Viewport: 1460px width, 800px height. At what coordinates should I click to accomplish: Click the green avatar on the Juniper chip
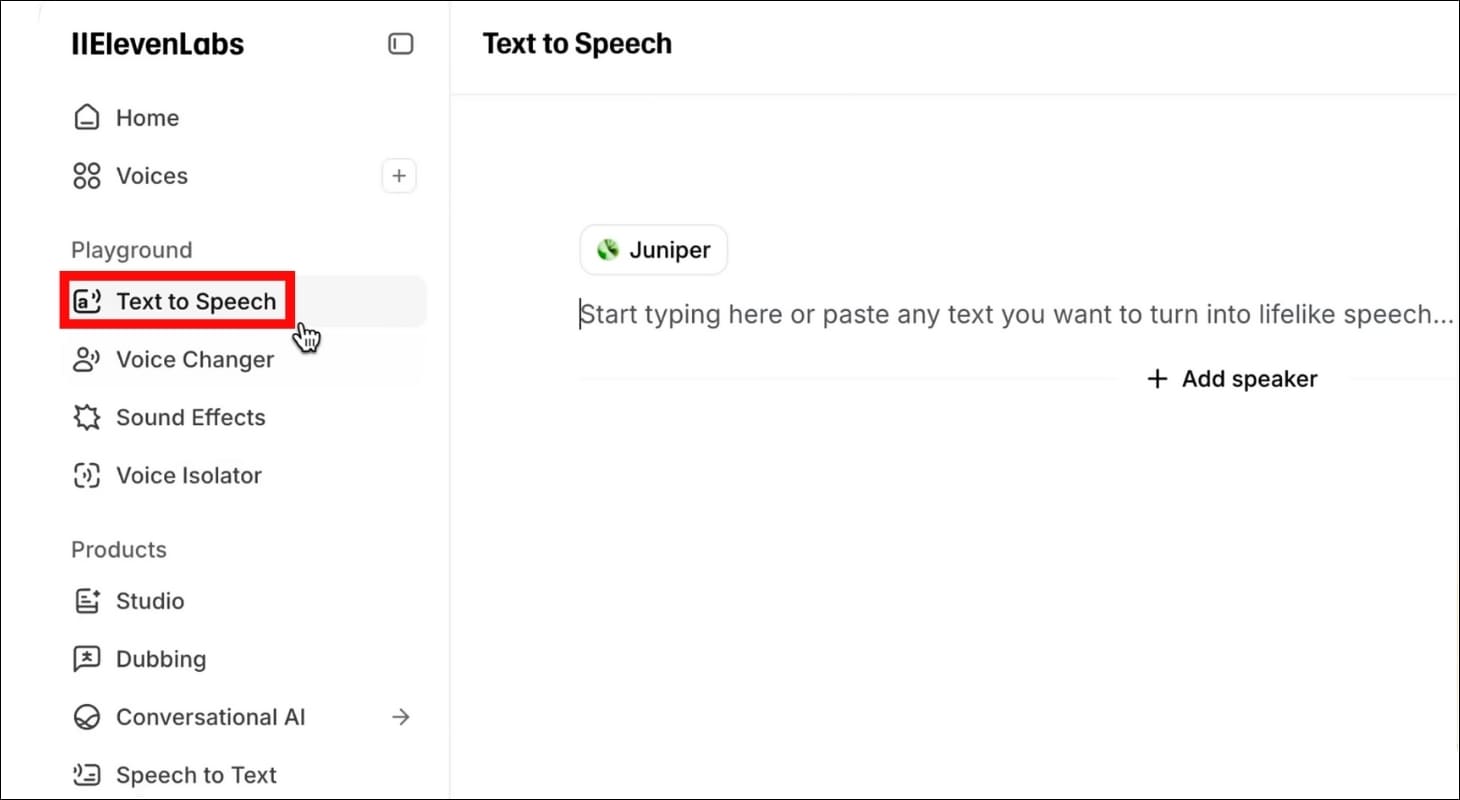(608, 249)
